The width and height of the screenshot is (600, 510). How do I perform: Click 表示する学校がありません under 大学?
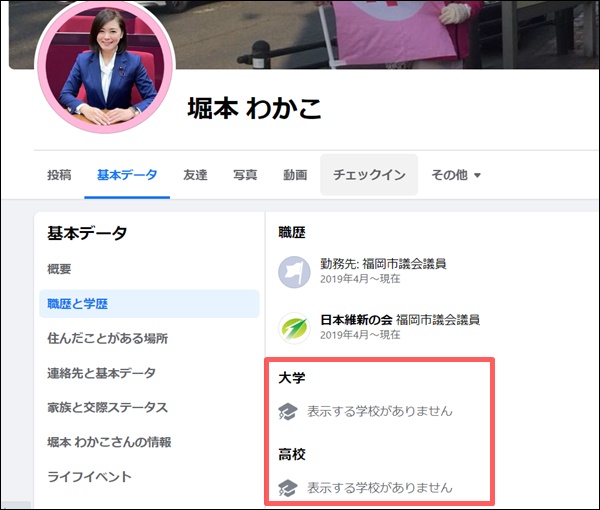click(380, 411)
